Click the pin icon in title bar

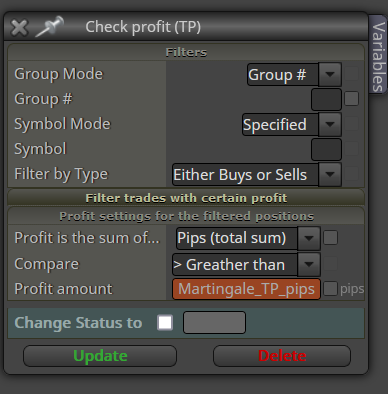pyautogui.click(x=49, y=26)
